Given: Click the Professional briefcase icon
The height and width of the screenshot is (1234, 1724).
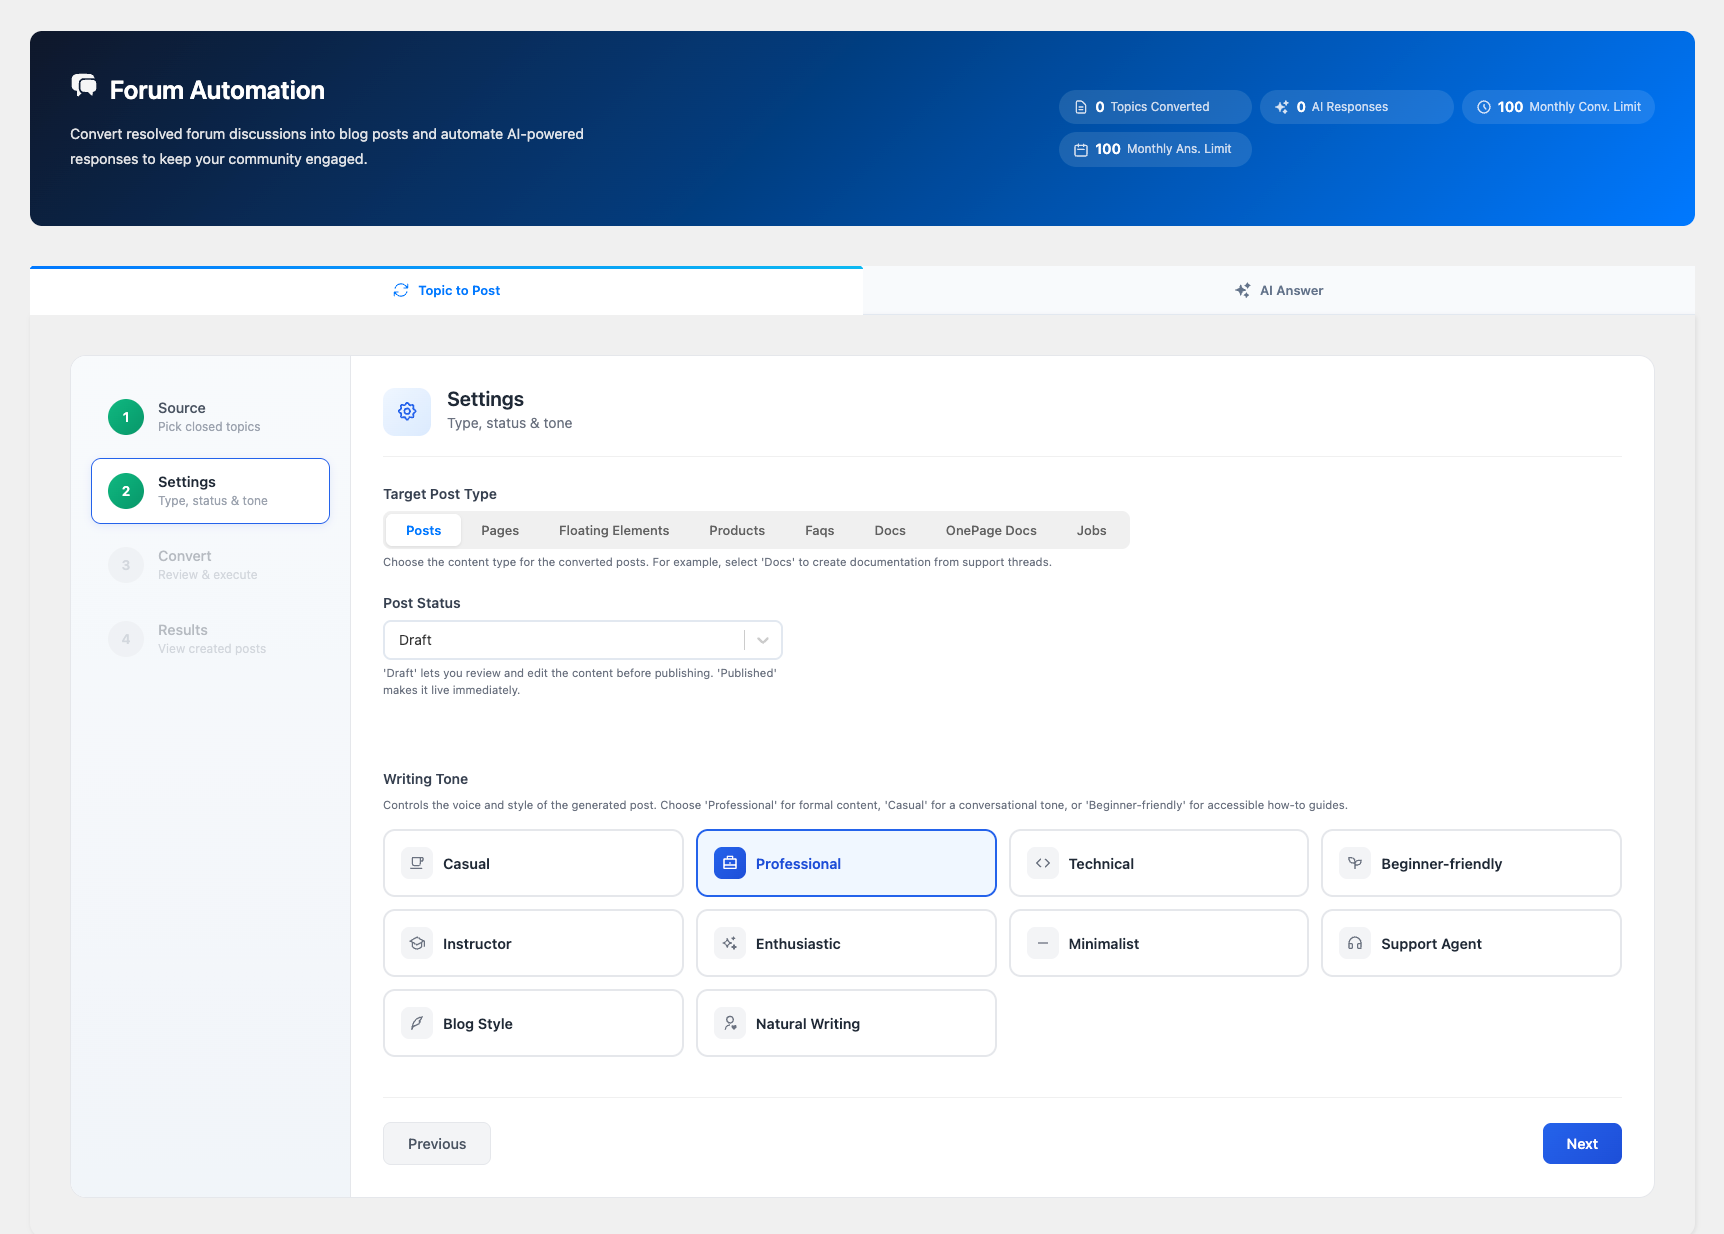Looking at the screenshot, I should pos(730,863).
